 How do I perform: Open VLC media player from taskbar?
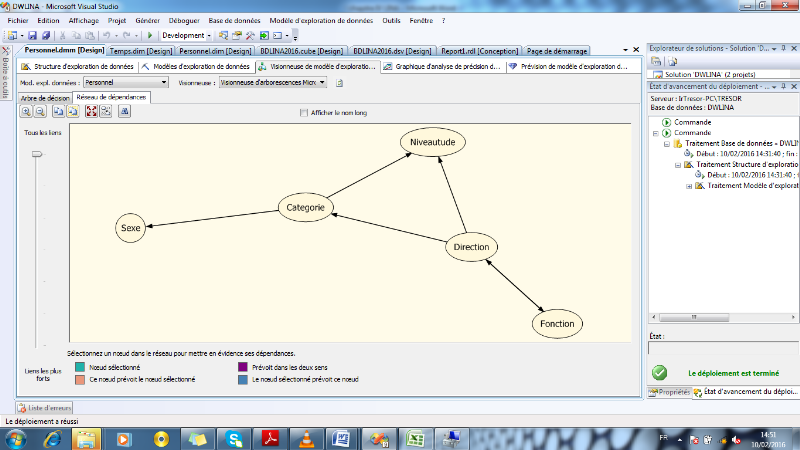tap(307, 439)
